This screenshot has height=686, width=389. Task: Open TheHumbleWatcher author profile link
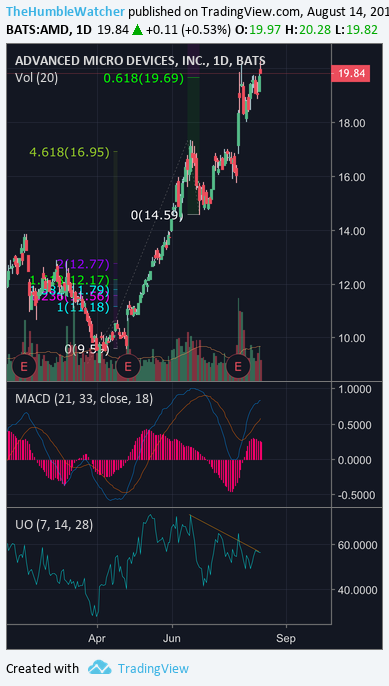coord(66,11)
